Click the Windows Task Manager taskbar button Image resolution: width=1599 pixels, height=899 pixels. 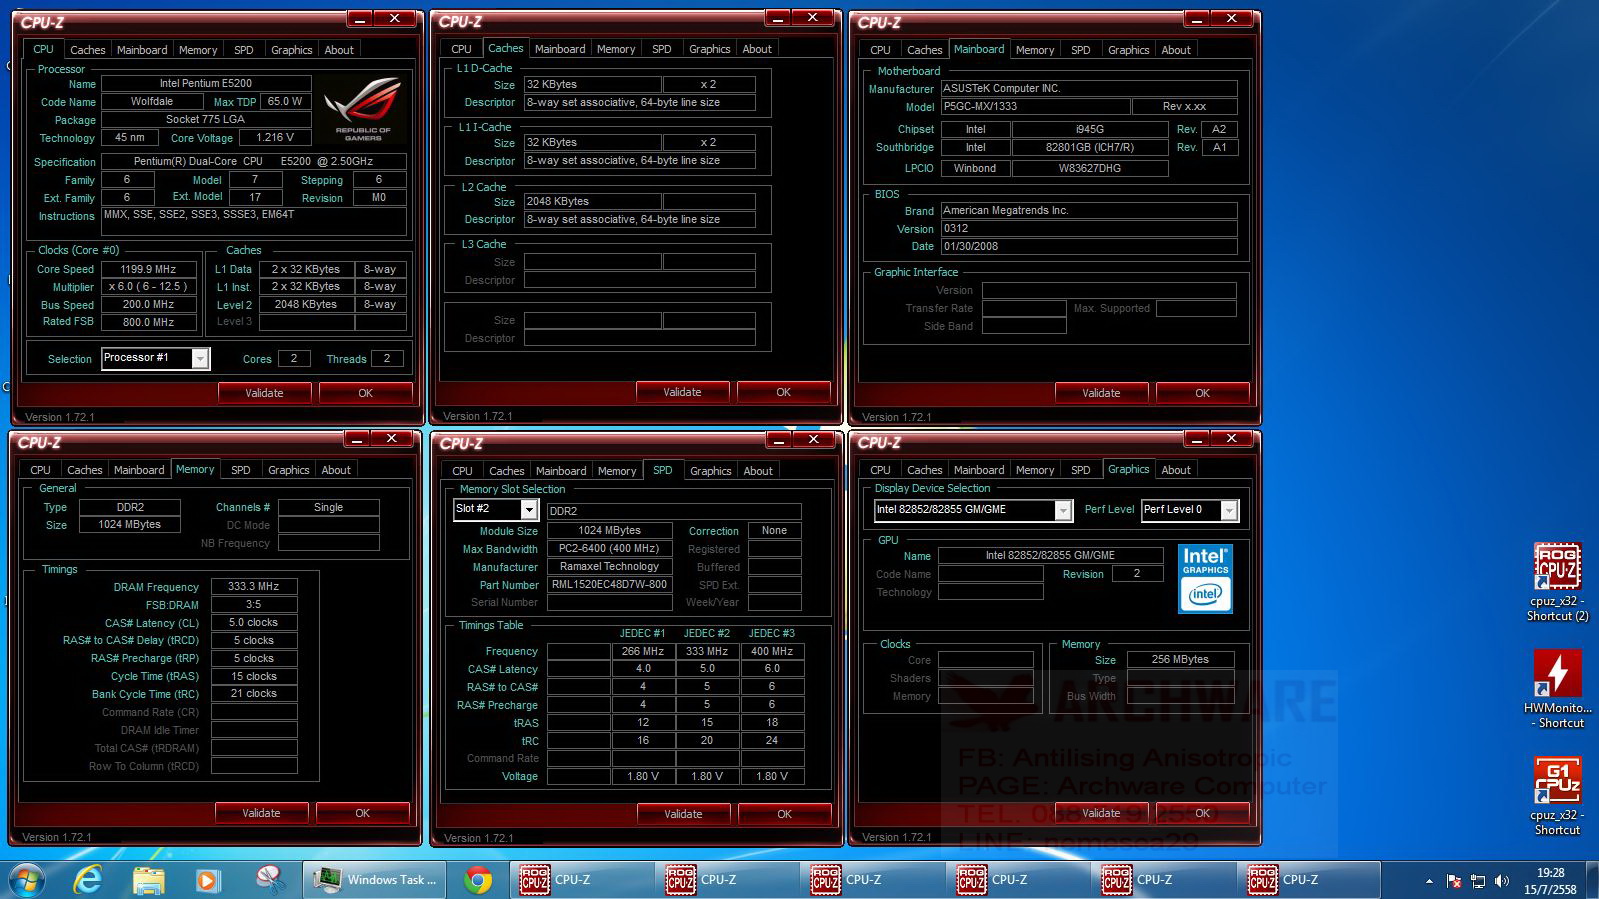point(375,880)
